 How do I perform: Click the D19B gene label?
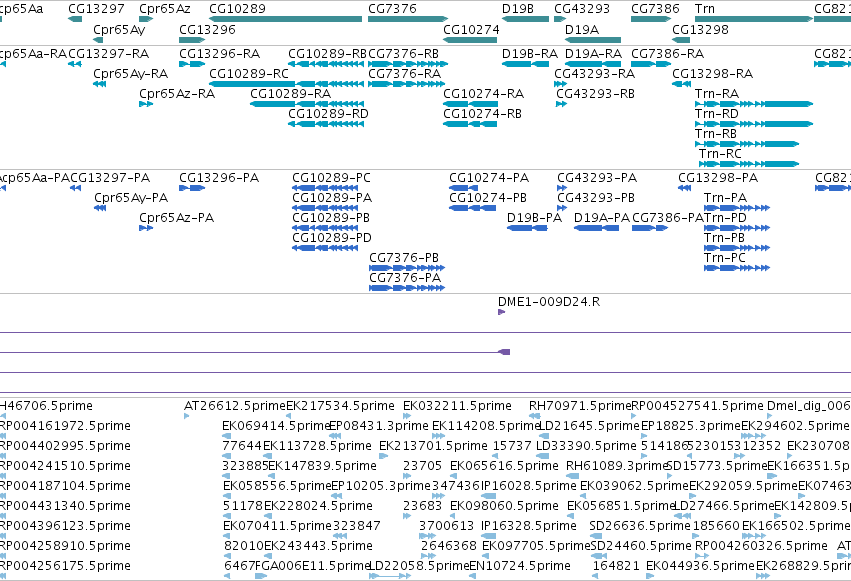pos(517,9)
